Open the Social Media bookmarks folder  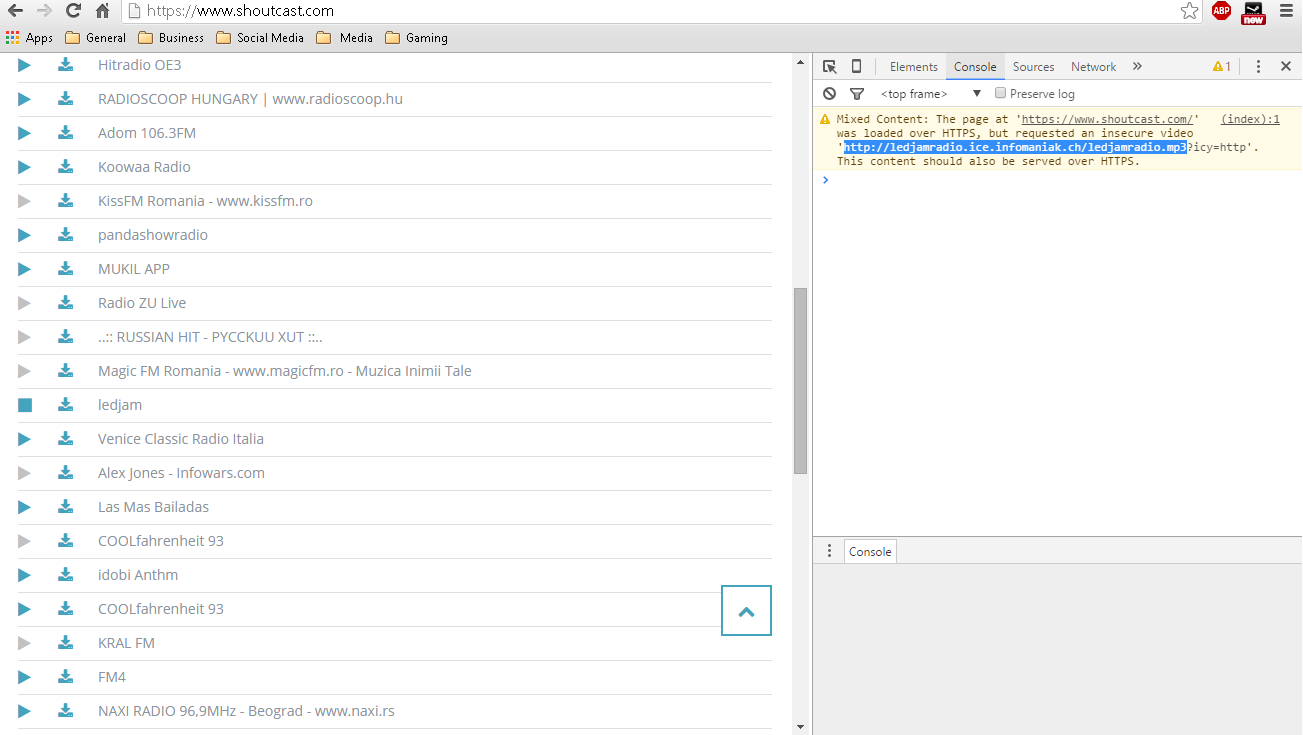(260, 38)
